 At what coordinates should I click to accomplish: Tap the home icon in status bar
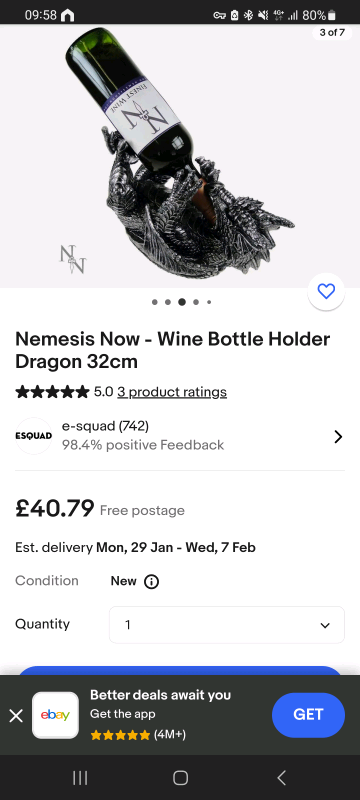[67, 15]
